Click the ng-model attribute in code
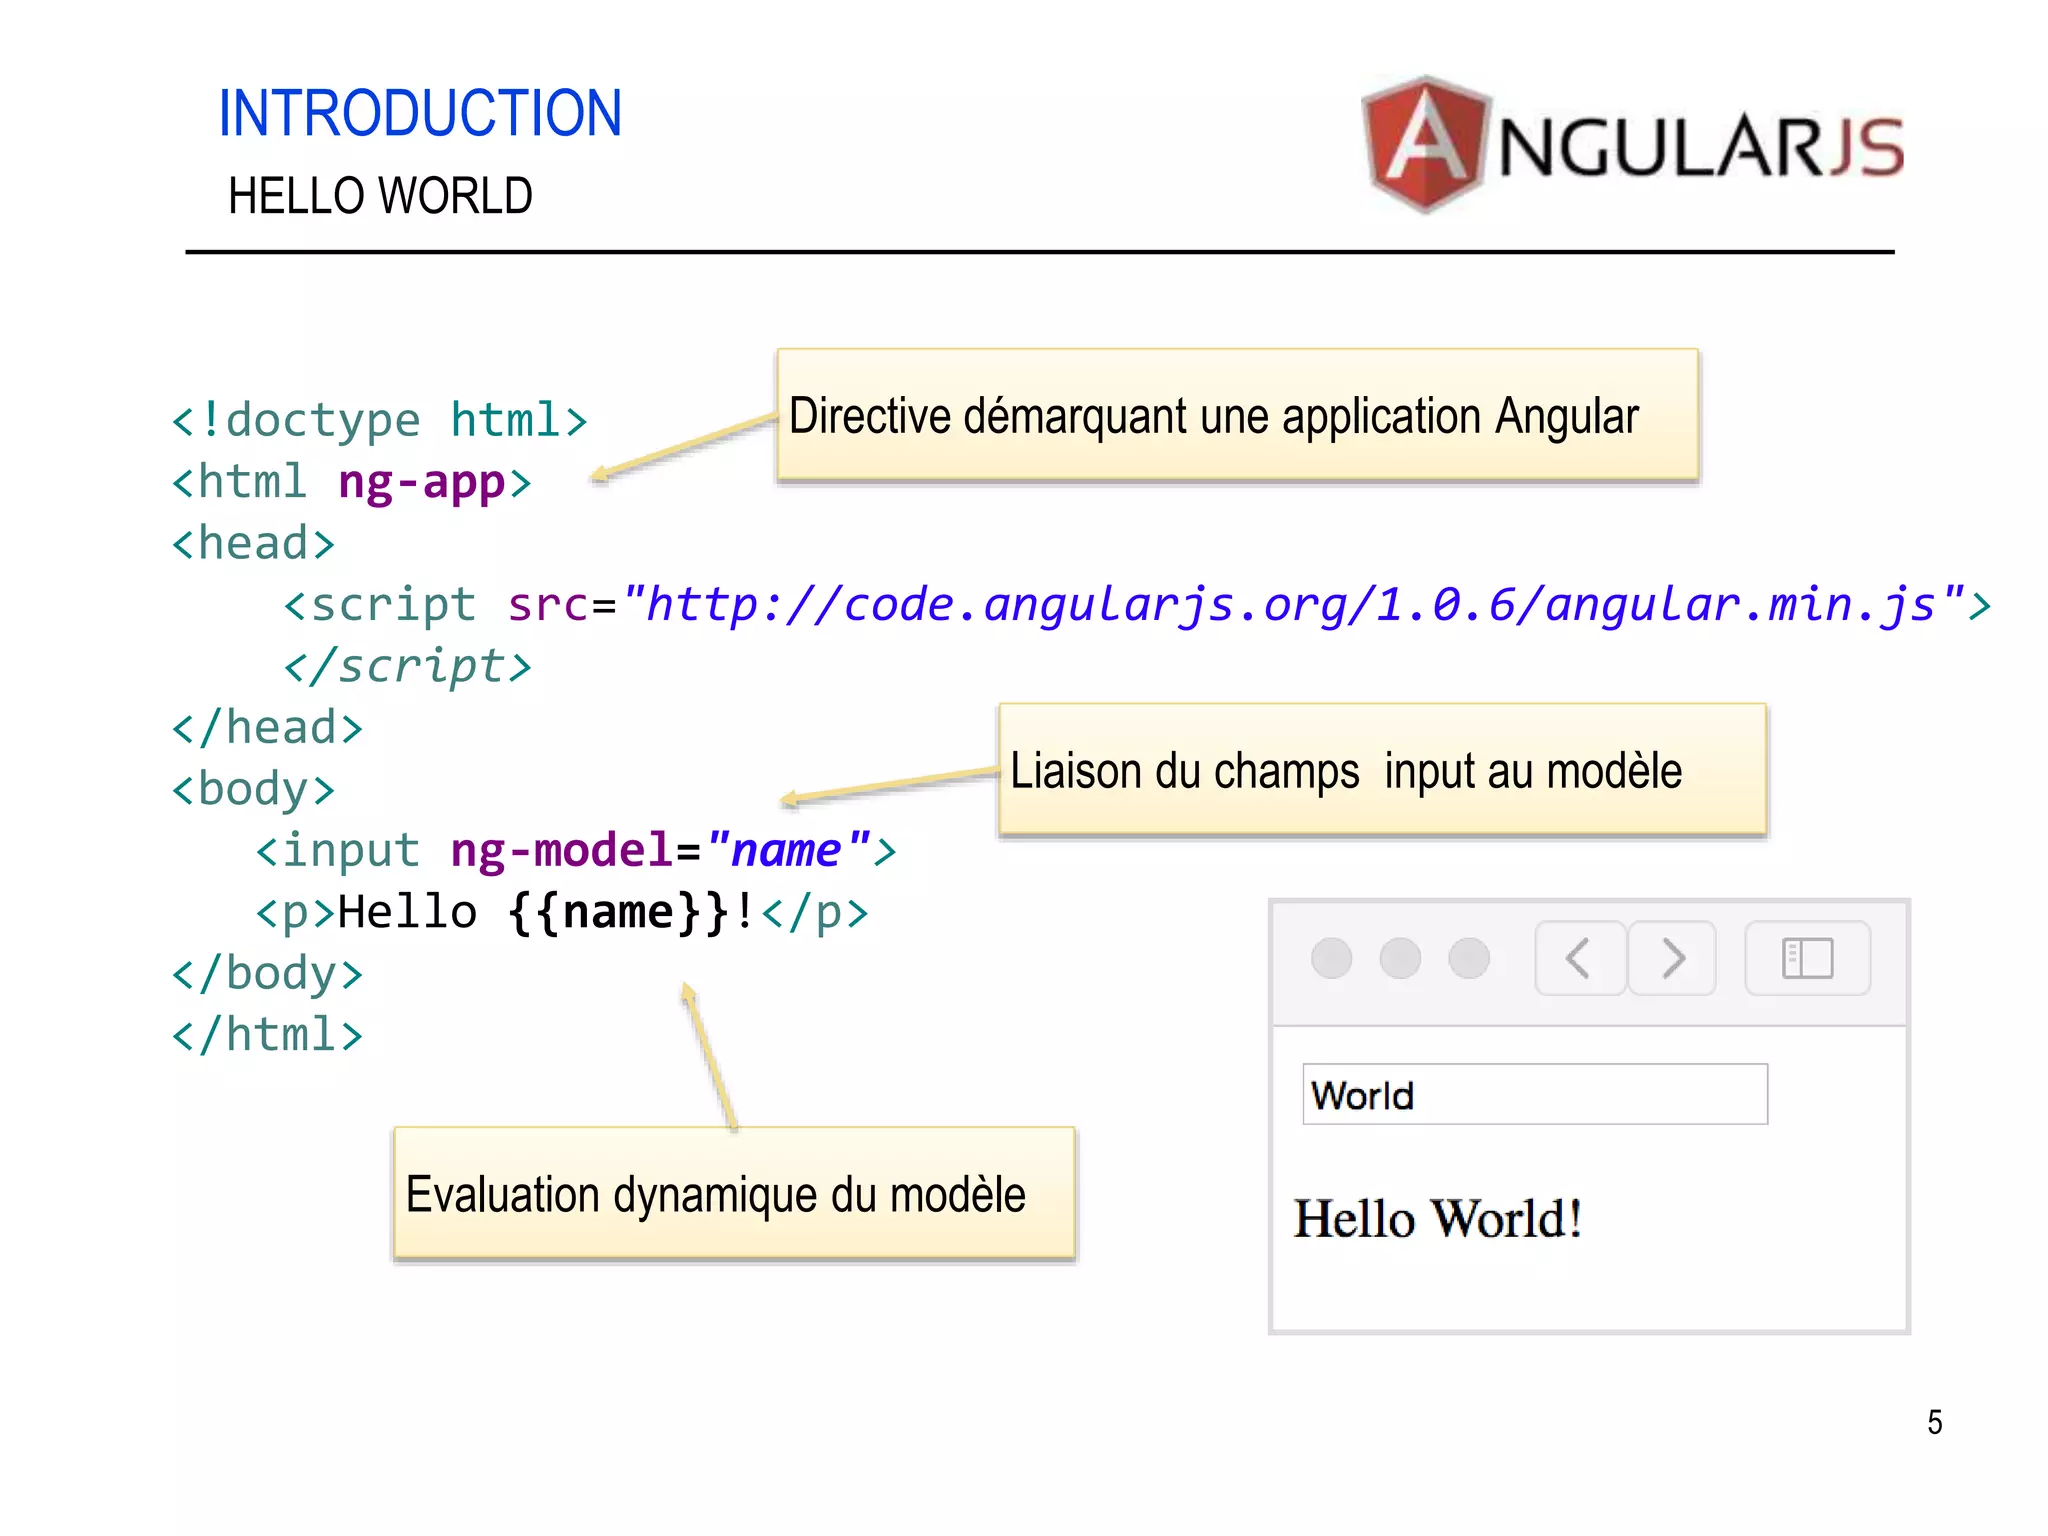This screenshot has height=1536, width=2048. (x=562, y=851)
